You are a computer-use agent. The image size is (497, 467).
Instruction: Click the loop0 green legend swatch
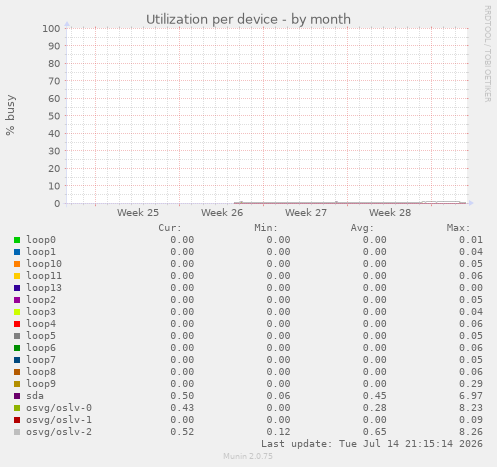[17, 240]
